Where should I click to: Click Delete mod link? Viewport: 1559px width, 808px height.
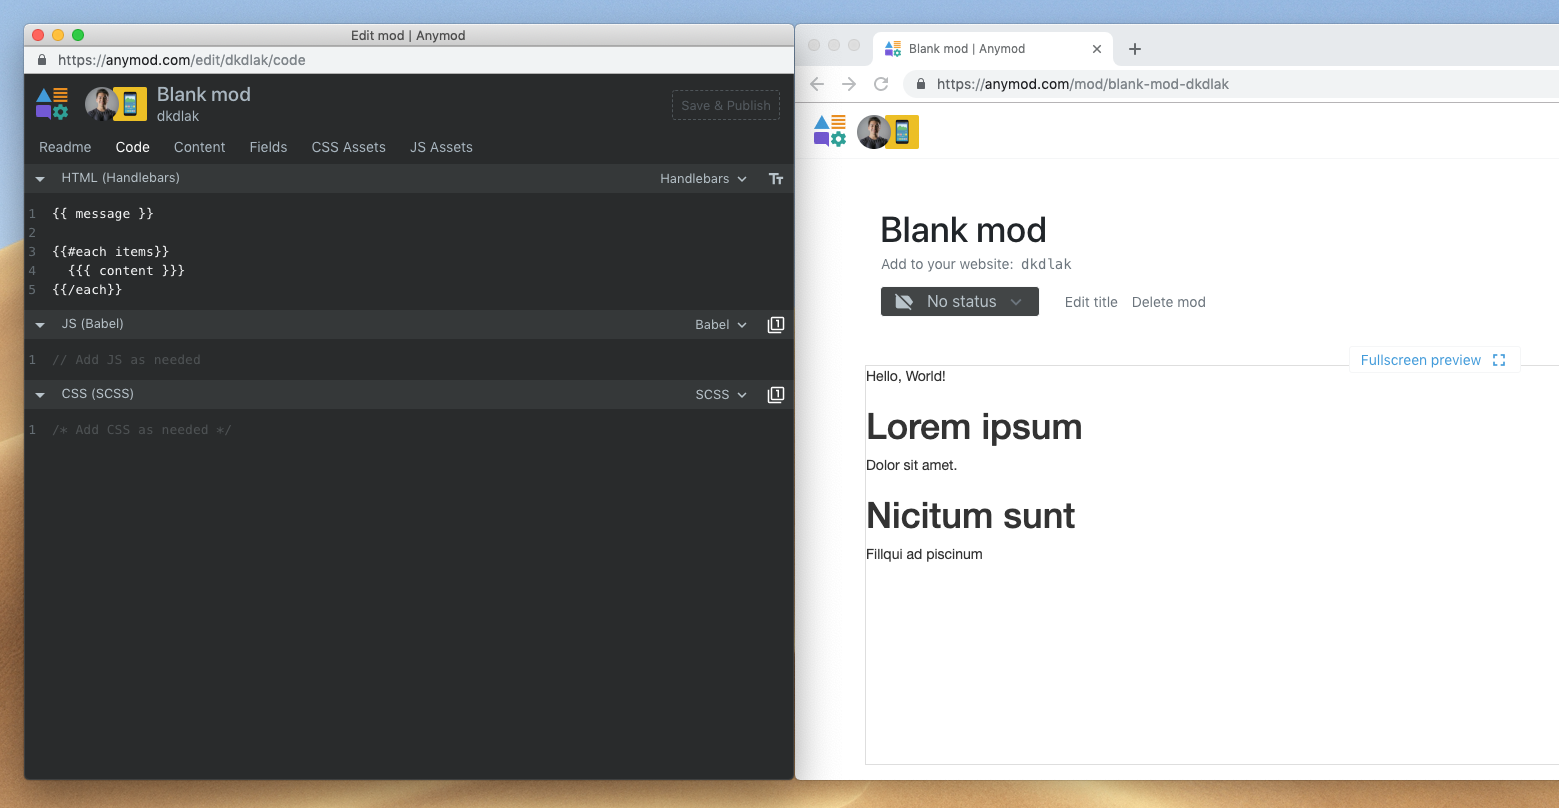(1169, 302)
